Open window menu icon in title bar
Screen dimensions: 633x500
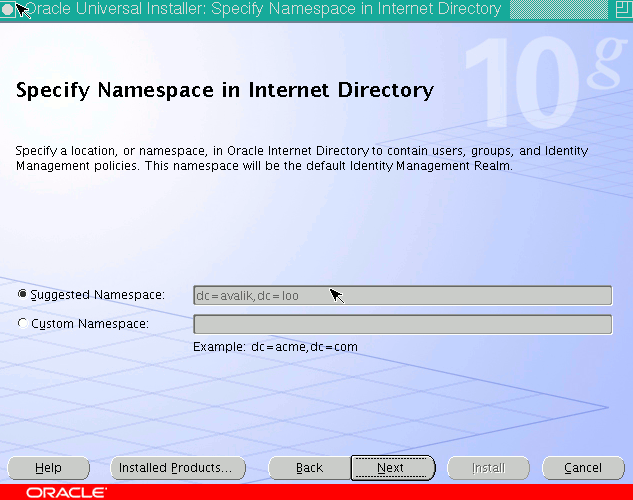coord(8,9)
